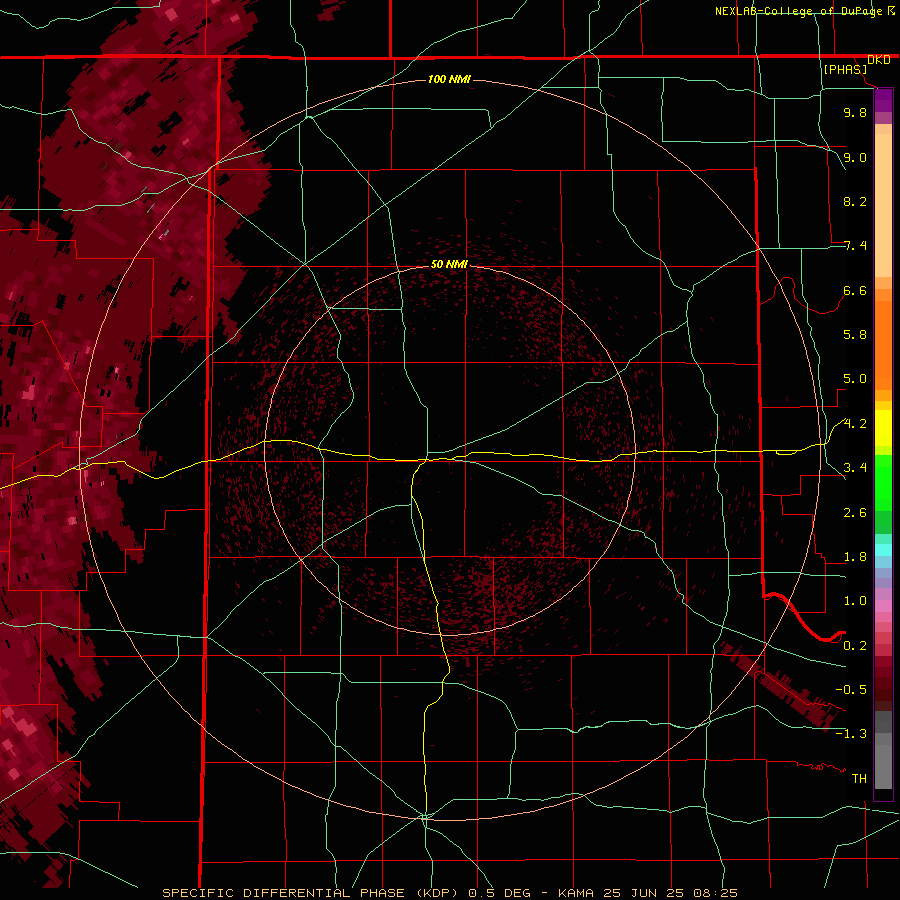Viewport: 900px width, 900px height.
Task: Click the 9.0 value on the scale
Action: pyautogui.click(x=855, y=157)
